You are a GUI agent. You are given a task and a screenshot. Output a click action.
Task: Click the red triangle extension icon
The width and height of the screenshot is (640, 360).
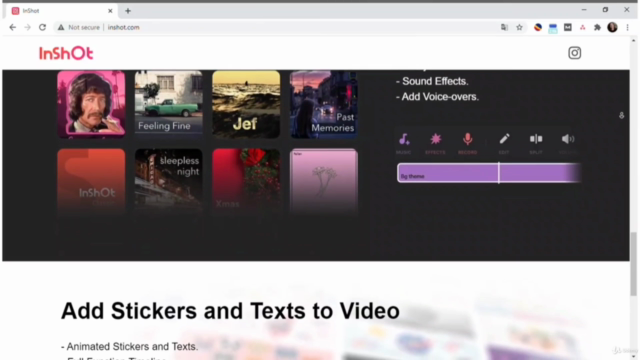point(582,27)
